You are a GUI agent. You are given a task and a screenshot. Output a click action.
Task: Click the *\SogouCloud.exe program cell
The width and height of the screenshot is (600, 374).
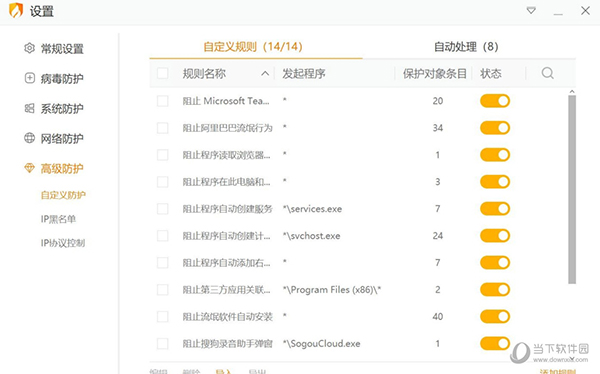pyautogui.click(x=321, y=343)
